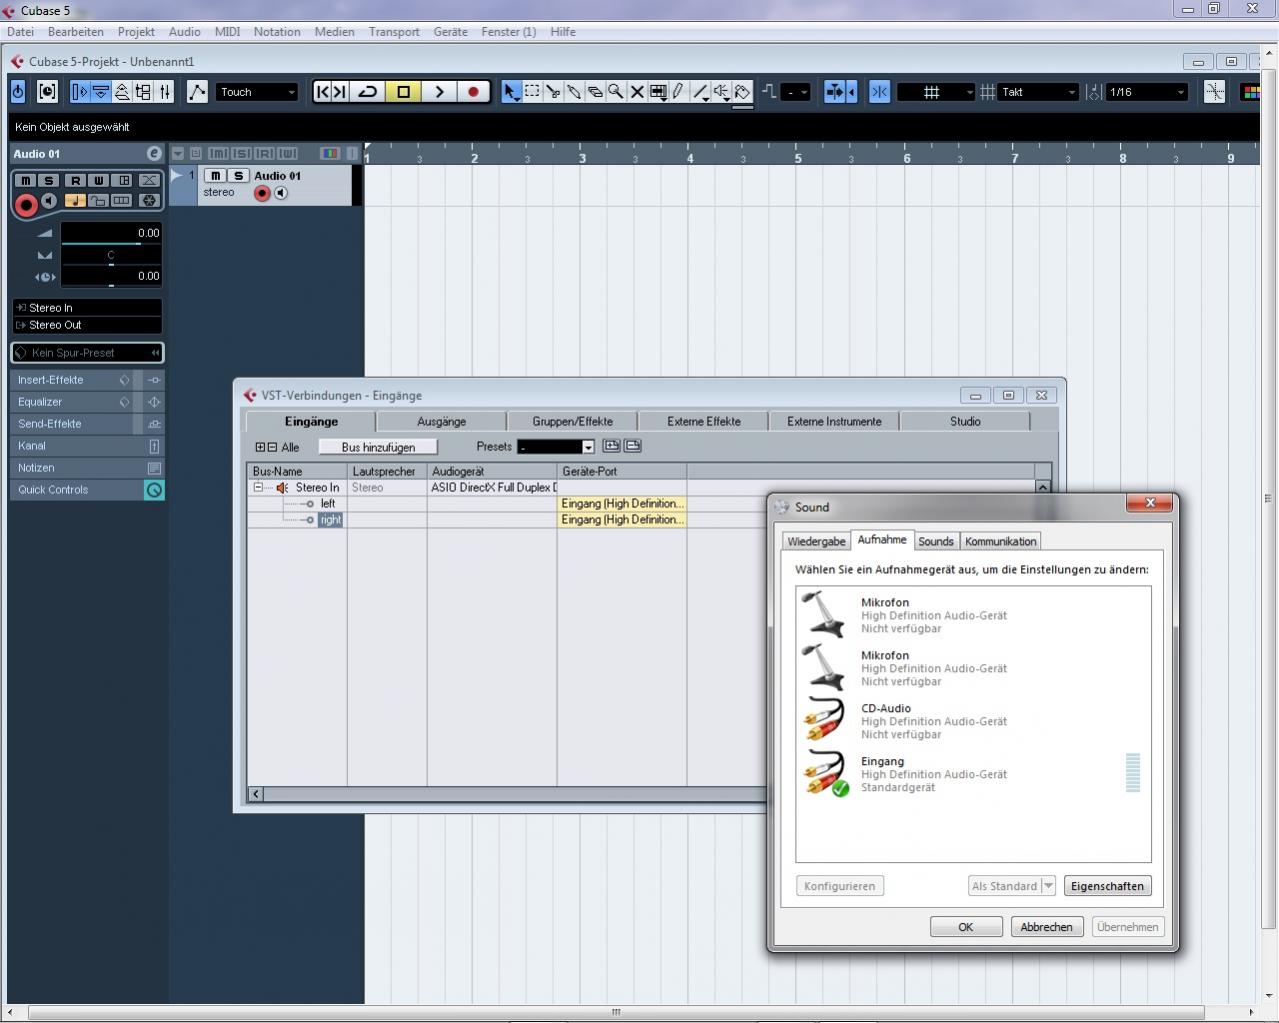This screenshot has height=1023, width=1279.
Task: Open the mixer from toolbar icon
Action: tap(165, 92)
